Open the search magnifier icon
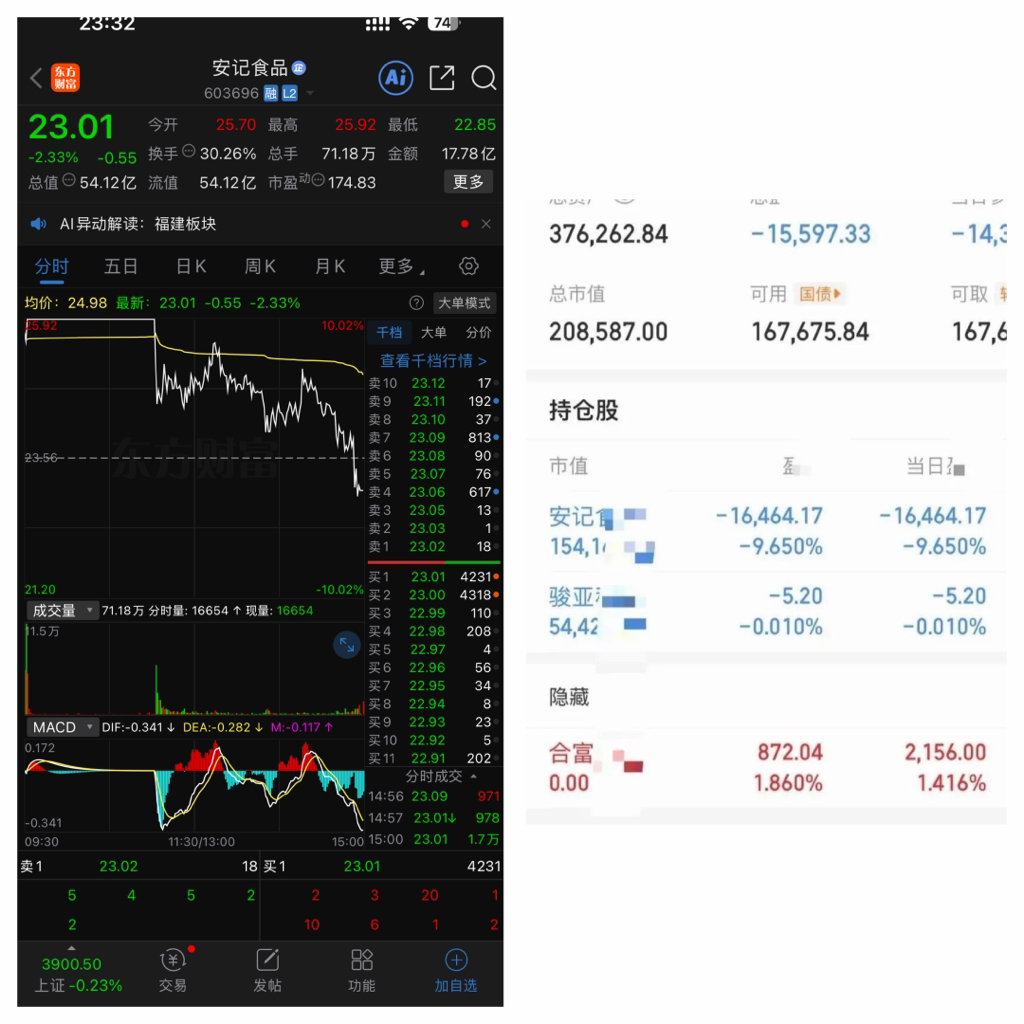 pyautogui.click(x=483, y=78)
